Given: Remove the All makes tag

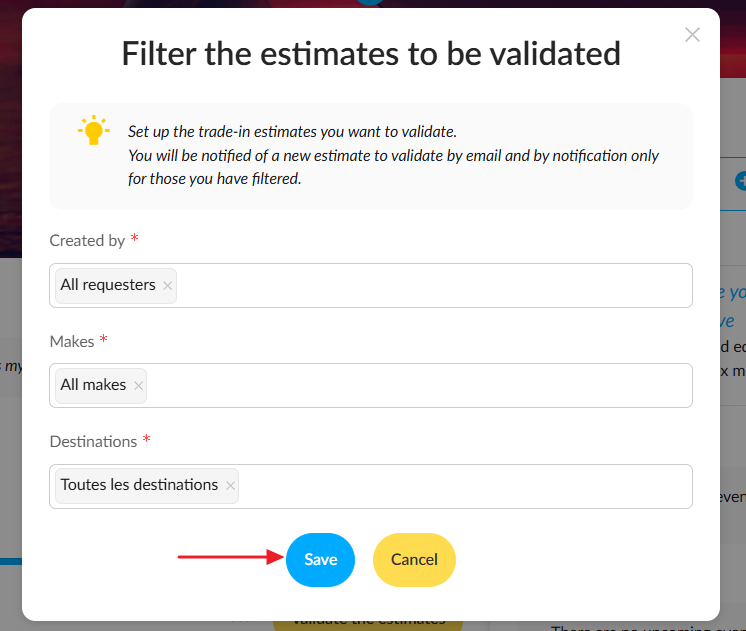Looking at the screenshot, I should (x=138, y=385).
